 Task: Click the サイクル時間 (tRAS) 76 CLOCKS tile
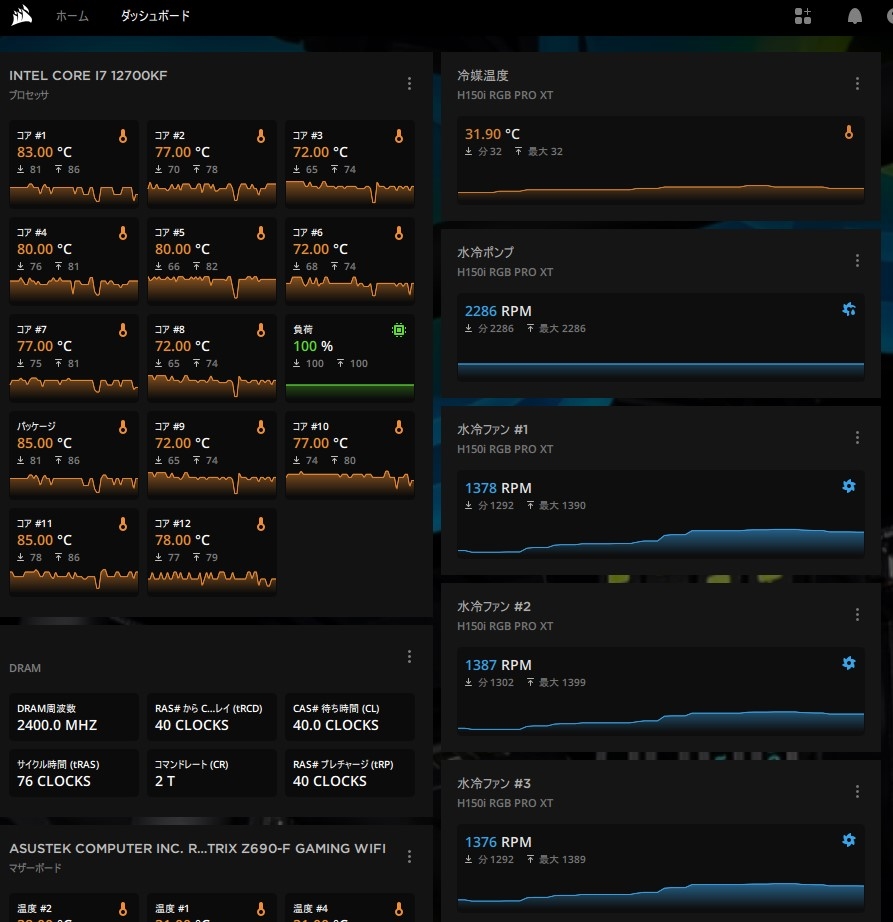click(74, 773)
